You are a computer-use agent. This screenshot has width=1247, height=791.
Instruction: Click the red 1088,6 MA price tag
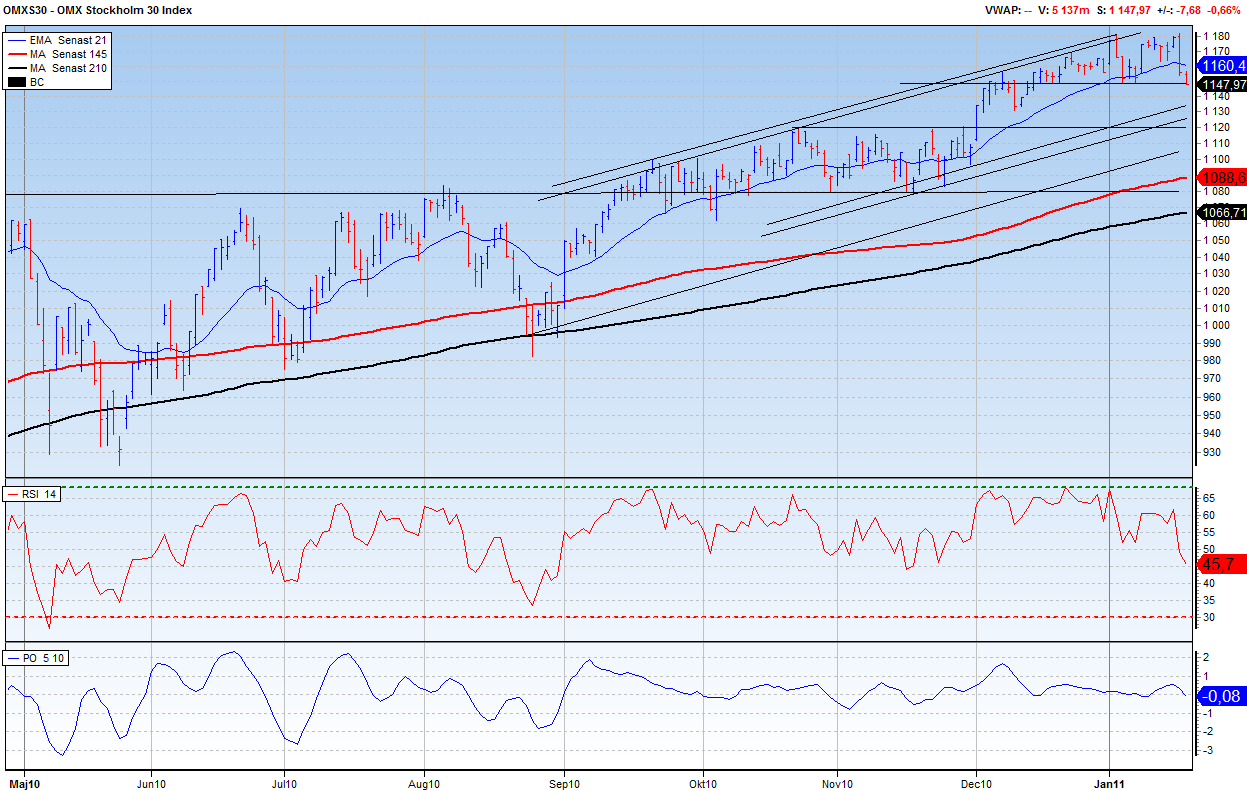click(1222, 177)
